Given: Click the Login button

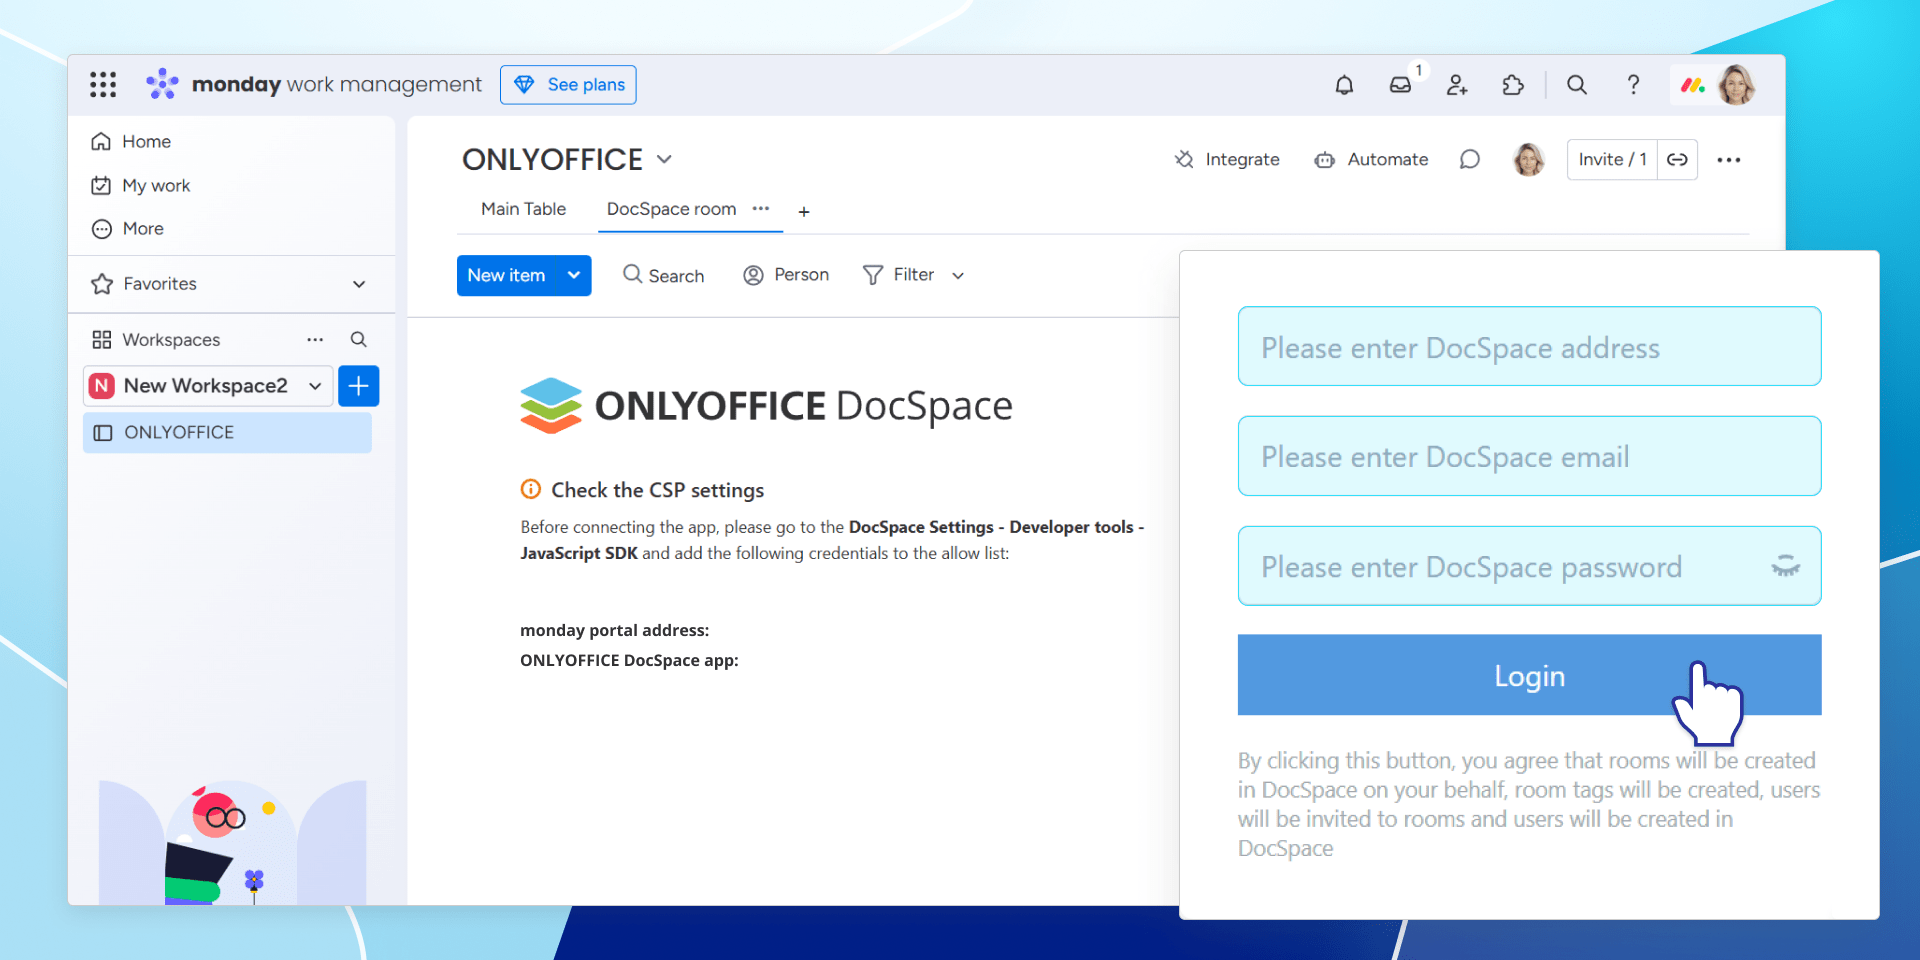Looking at the screenshot, I should (1529, 675).
